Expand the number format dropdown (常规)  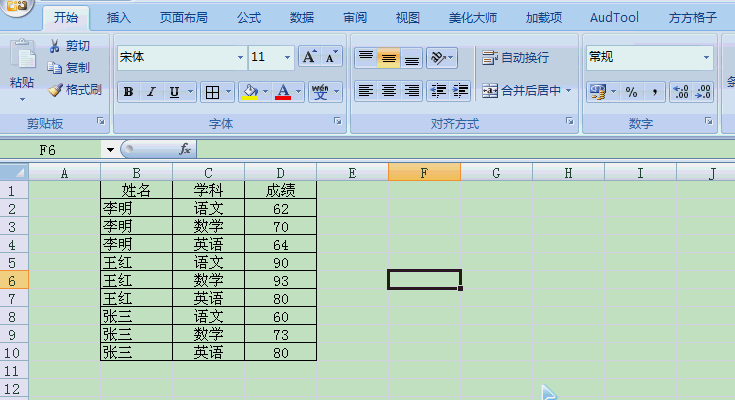706,57
